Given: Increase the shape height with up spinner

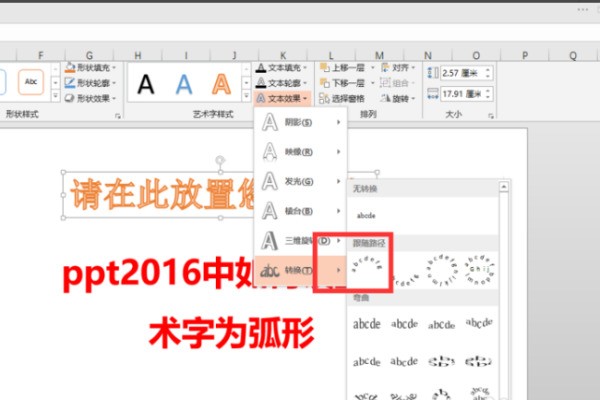Looking at the screenshot, I should [x=488, y=70].
